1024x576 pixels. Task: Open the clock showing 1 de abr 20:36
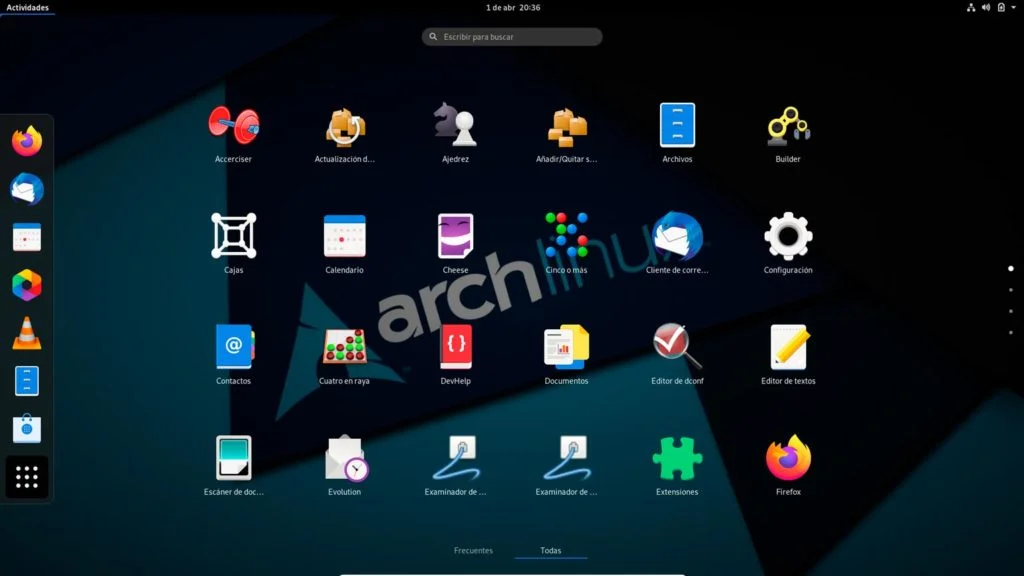[x=513, y=8]
